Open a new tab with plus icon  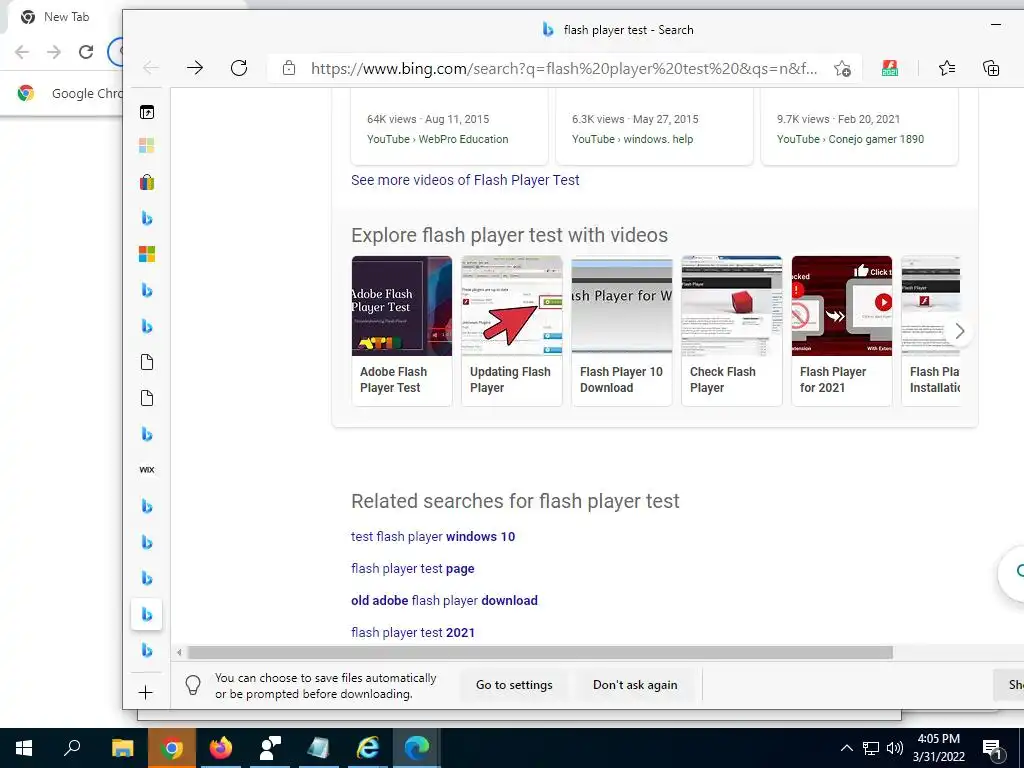click(146, 692)
